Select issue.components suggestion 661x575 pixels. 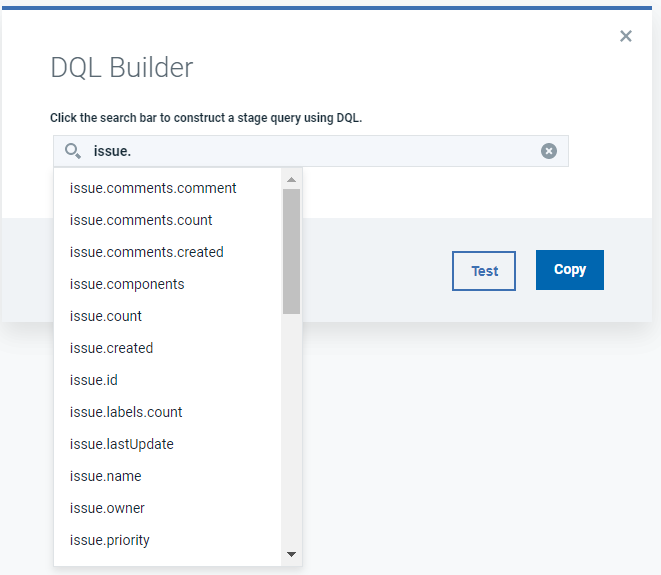[127, 284]
